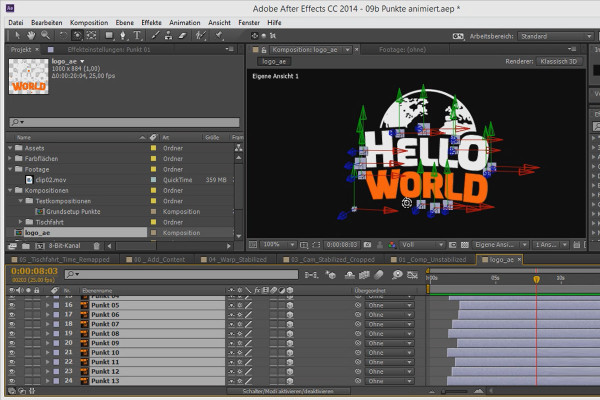Hide layer Punkt 05 with eye toggle
This screenshot has height=400, width=600.
click(12, 305)
